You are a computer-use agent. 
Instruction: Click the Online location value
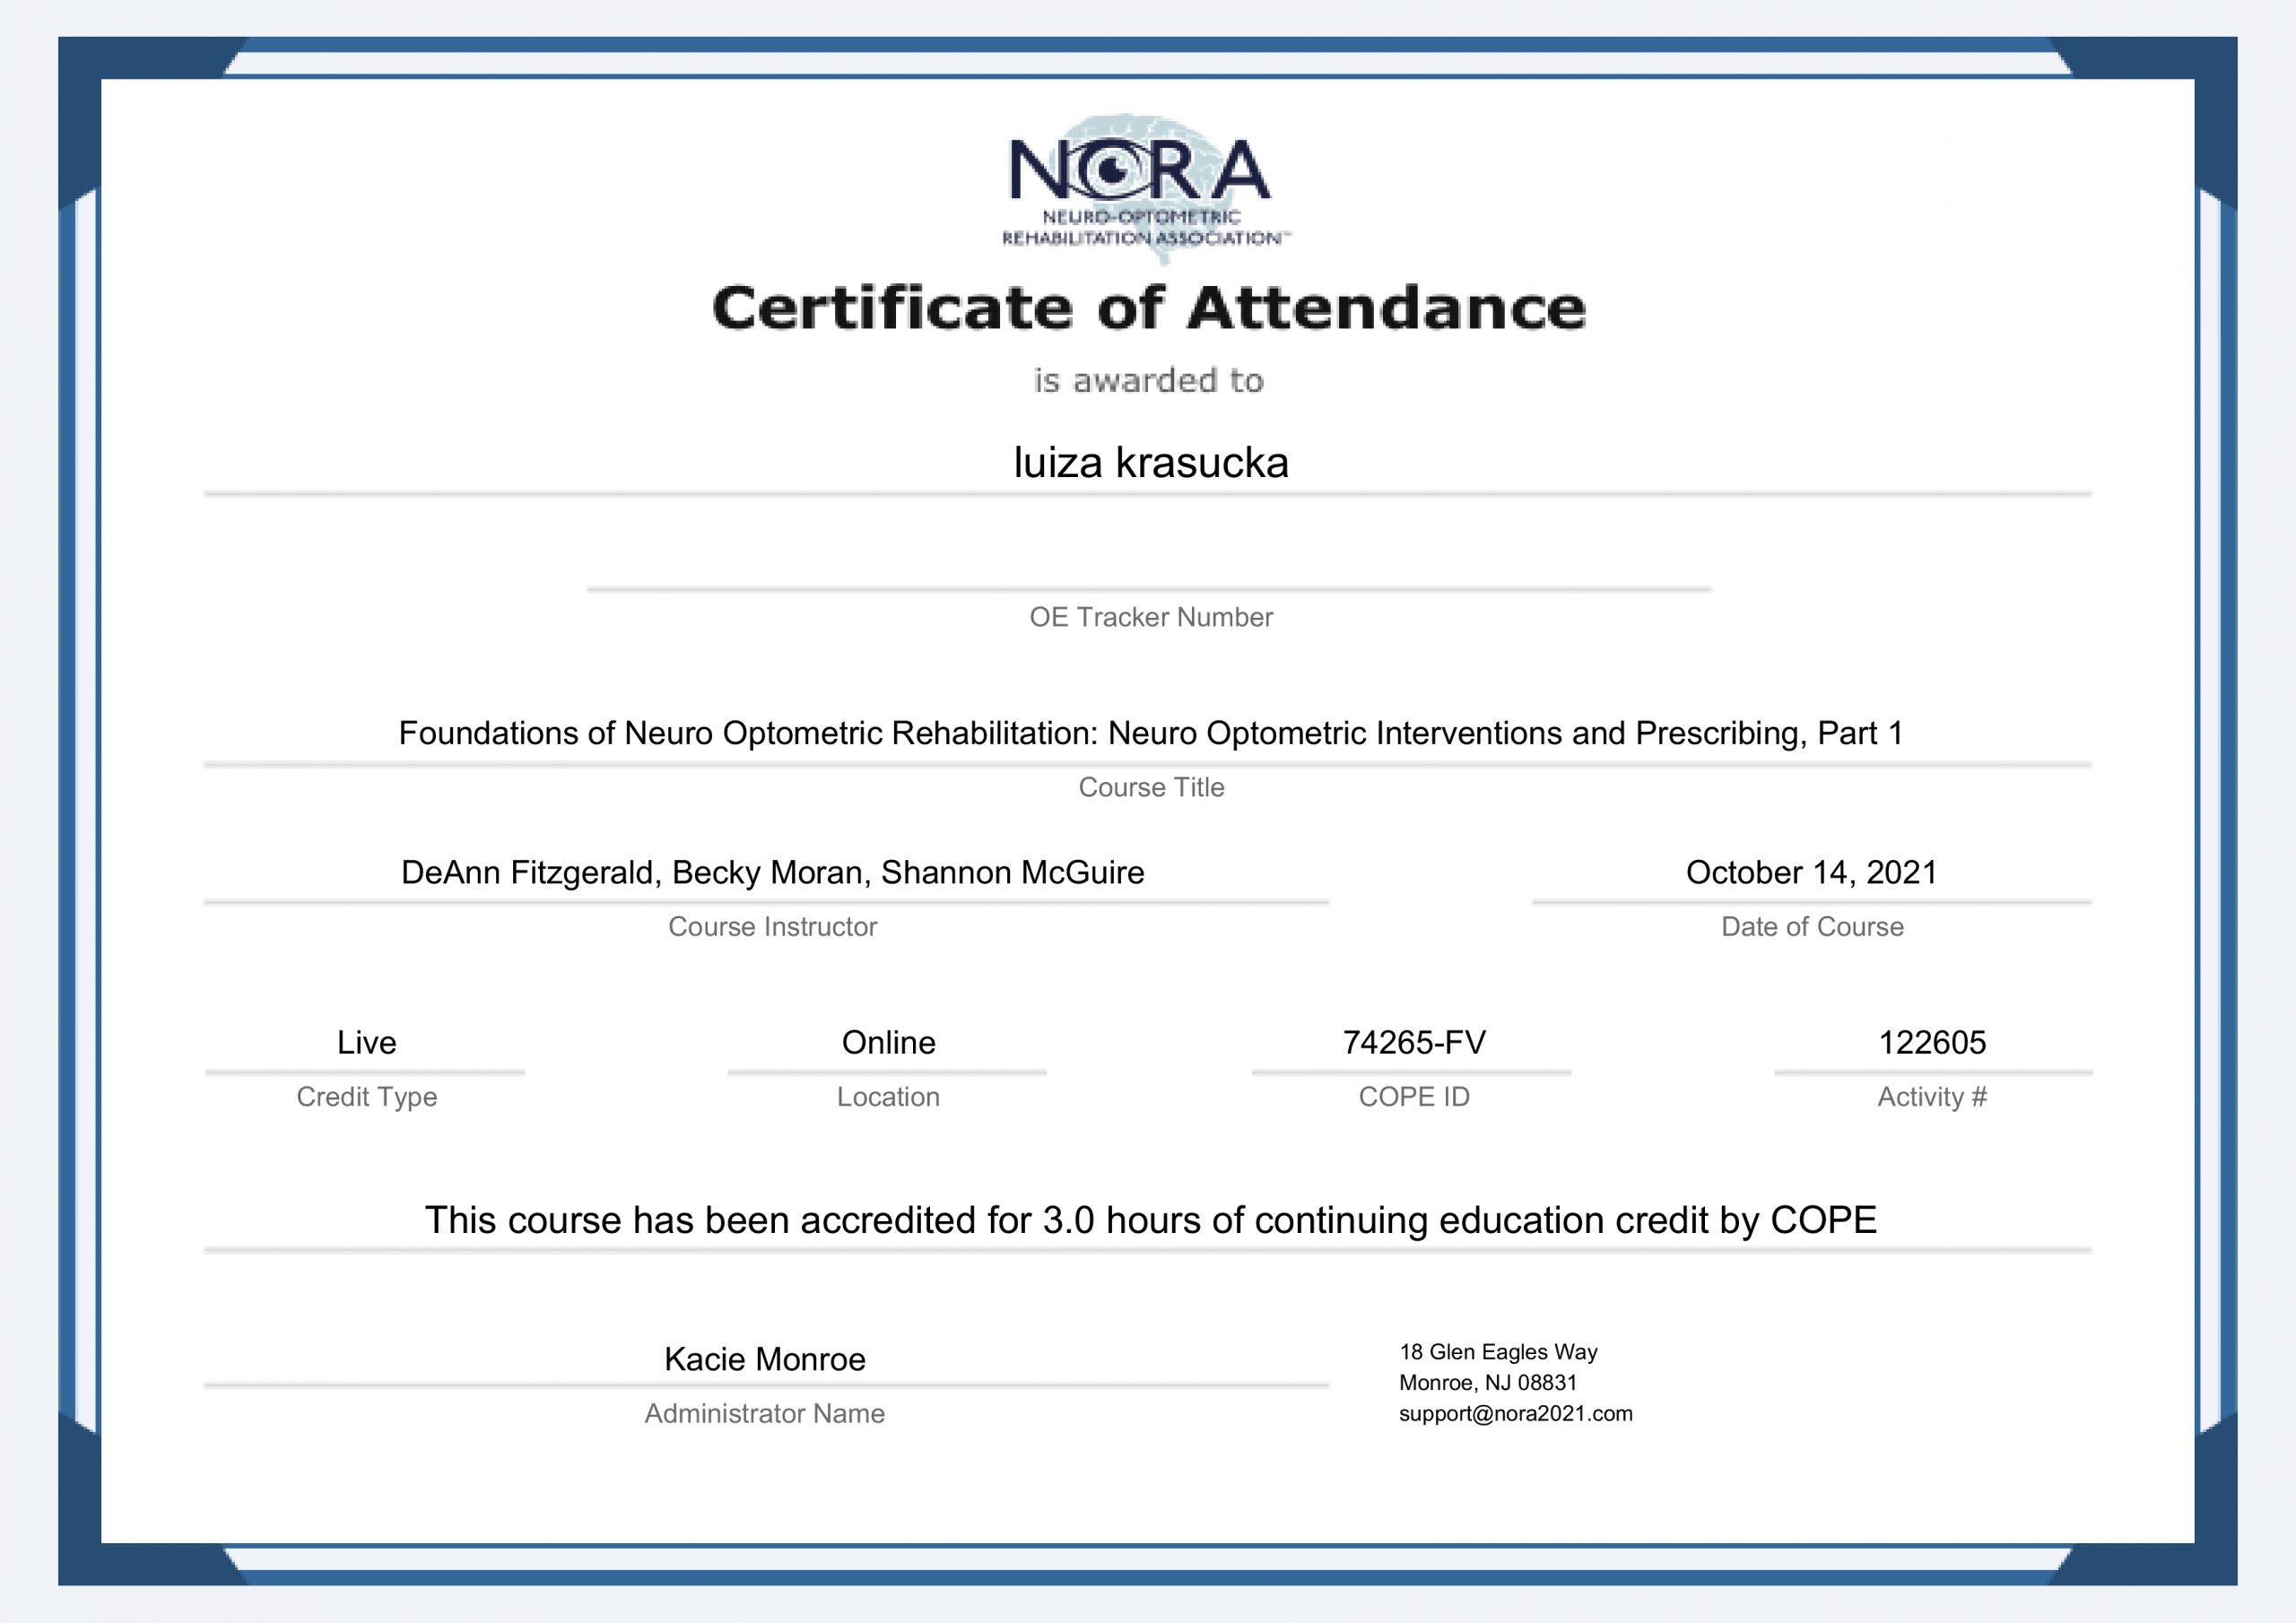coord(888,1043)
